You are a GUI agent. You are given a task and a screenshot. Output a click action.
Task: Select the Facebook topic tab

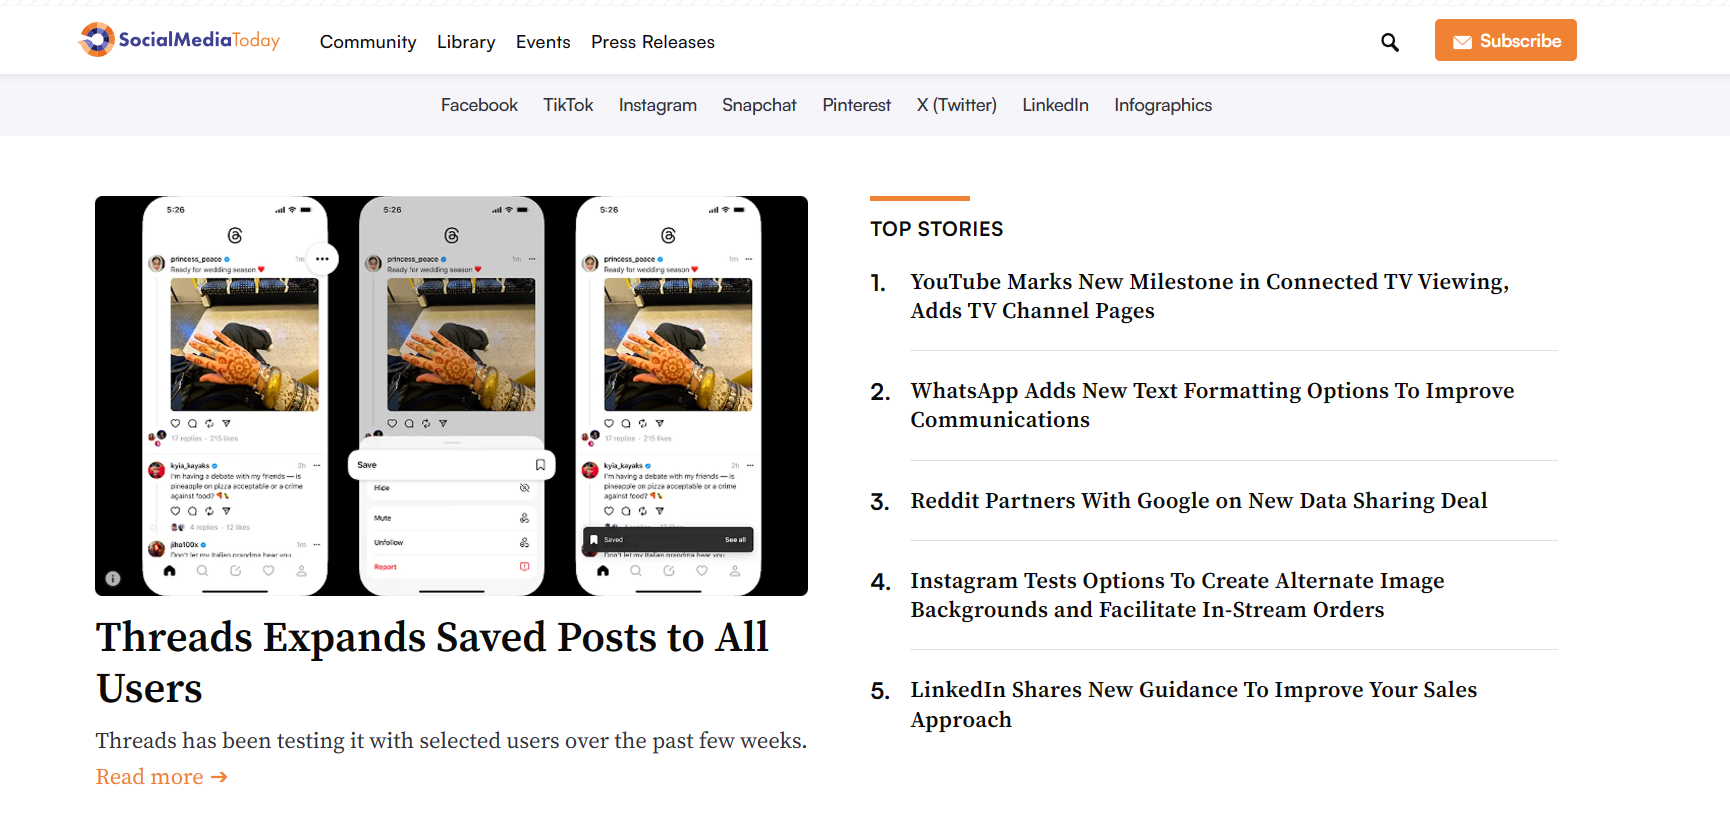(479, 105)
